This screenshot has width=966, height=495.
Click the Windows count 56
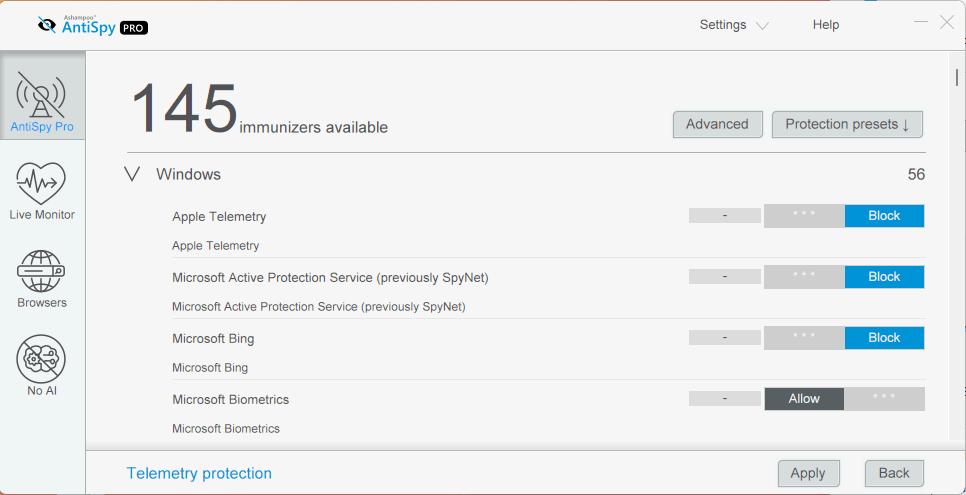[916, 174]
